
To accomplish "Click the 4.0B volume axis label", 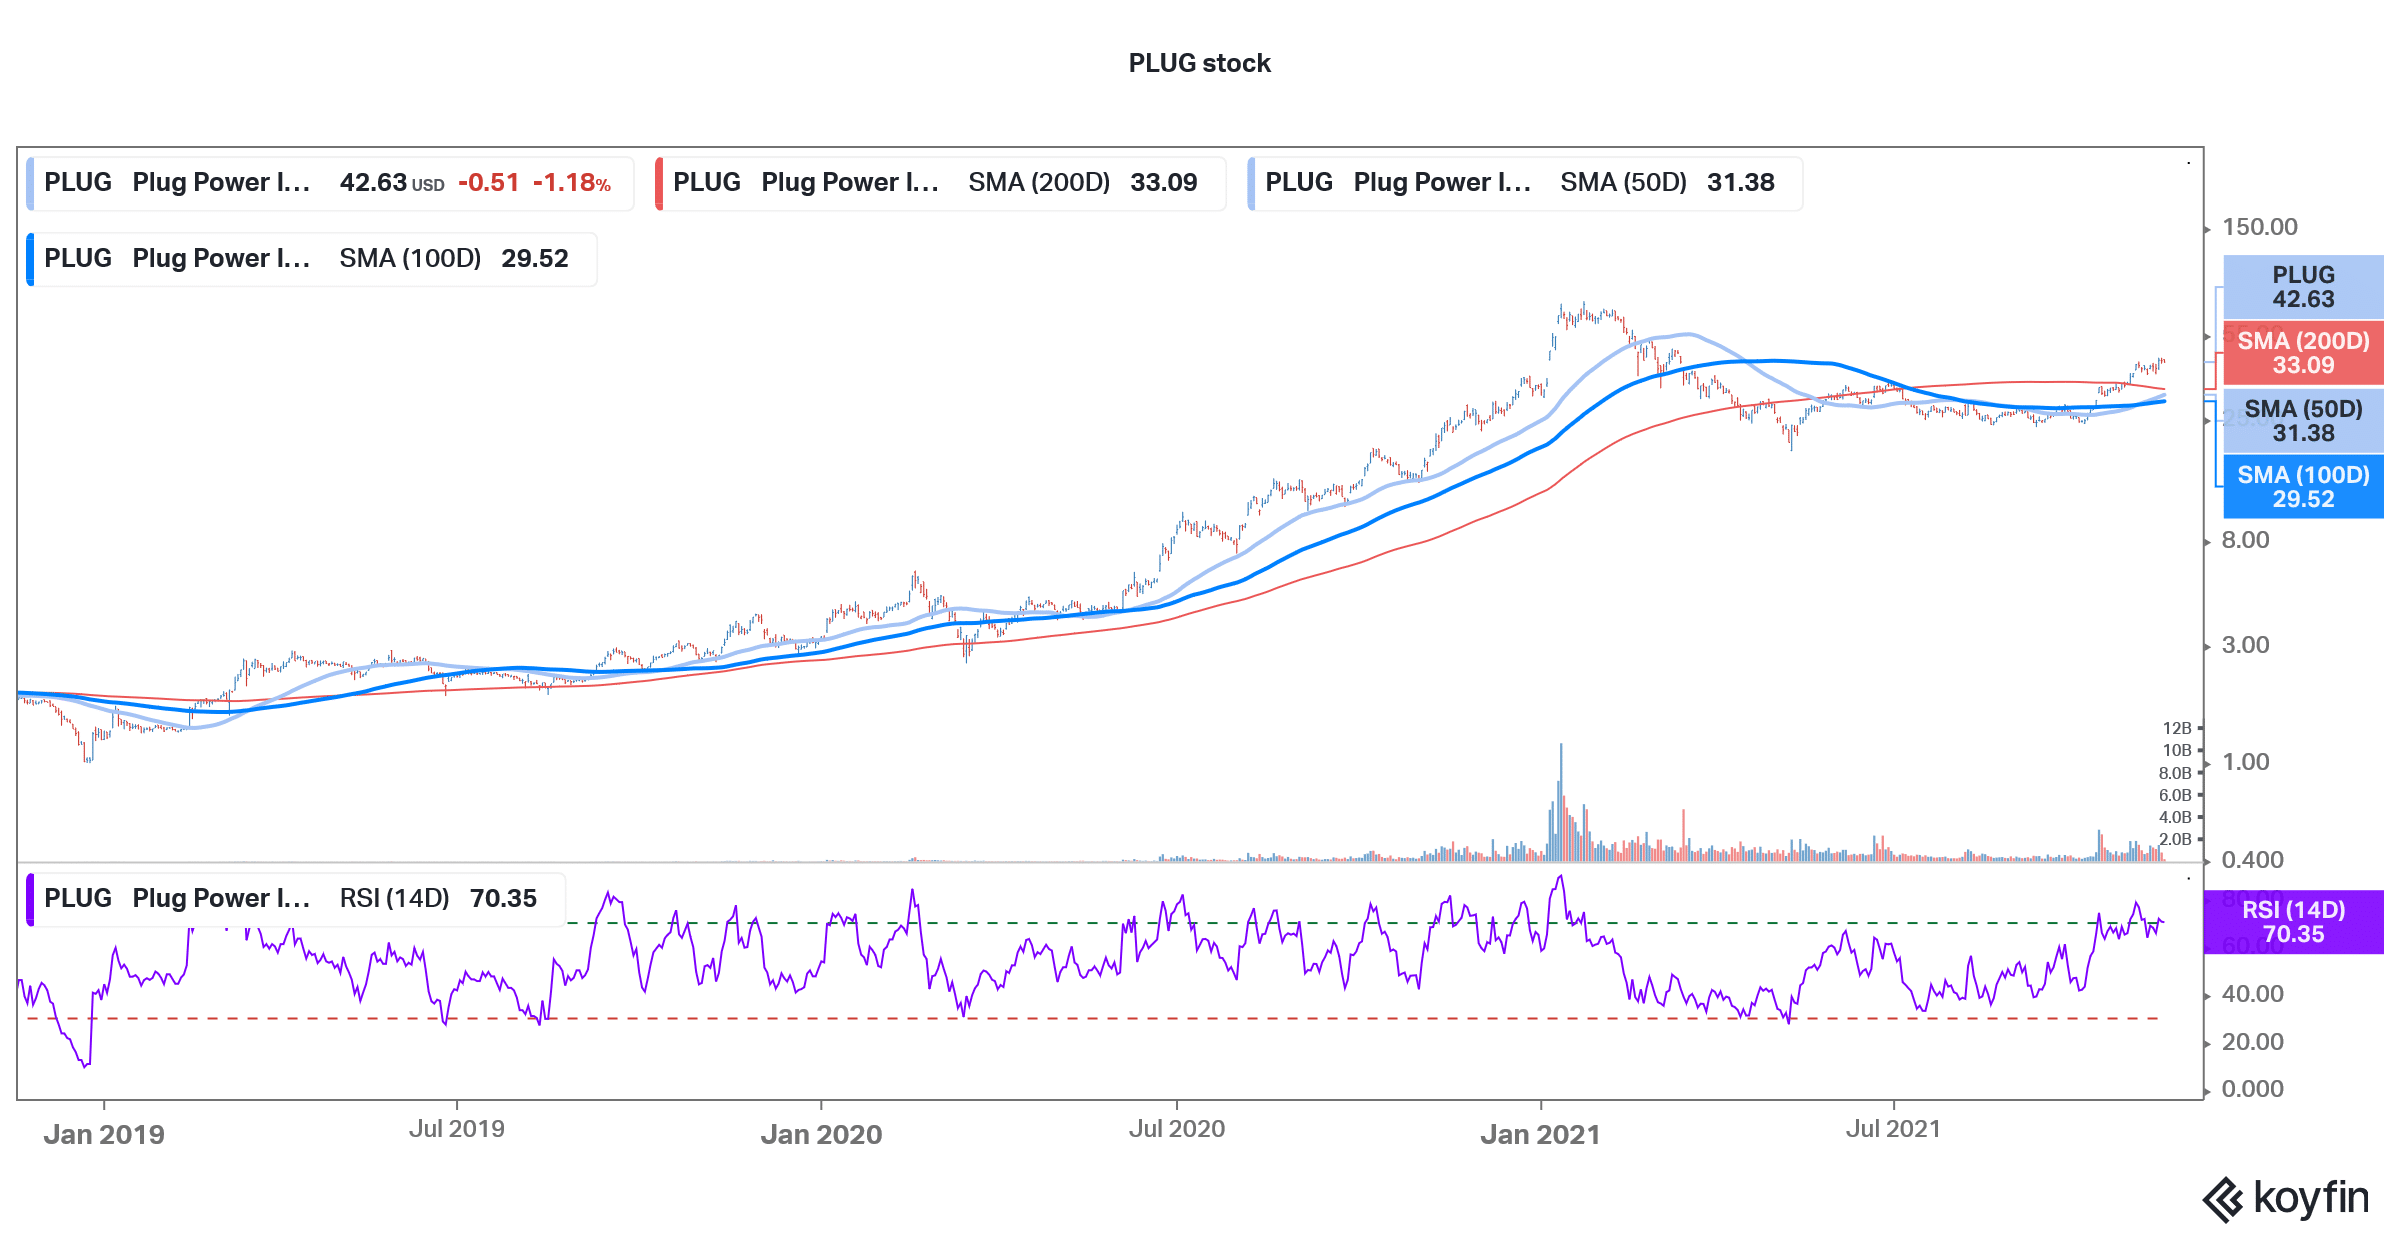I will point(2175,817).
